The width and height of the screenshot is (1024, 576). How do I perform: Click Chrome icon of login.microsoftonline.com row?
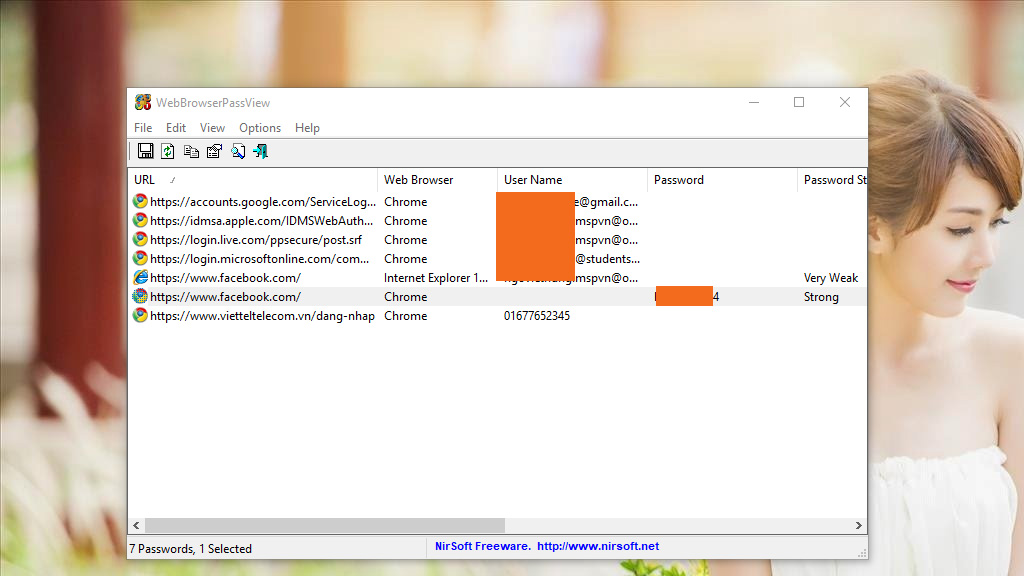click(x=140, y=258)
